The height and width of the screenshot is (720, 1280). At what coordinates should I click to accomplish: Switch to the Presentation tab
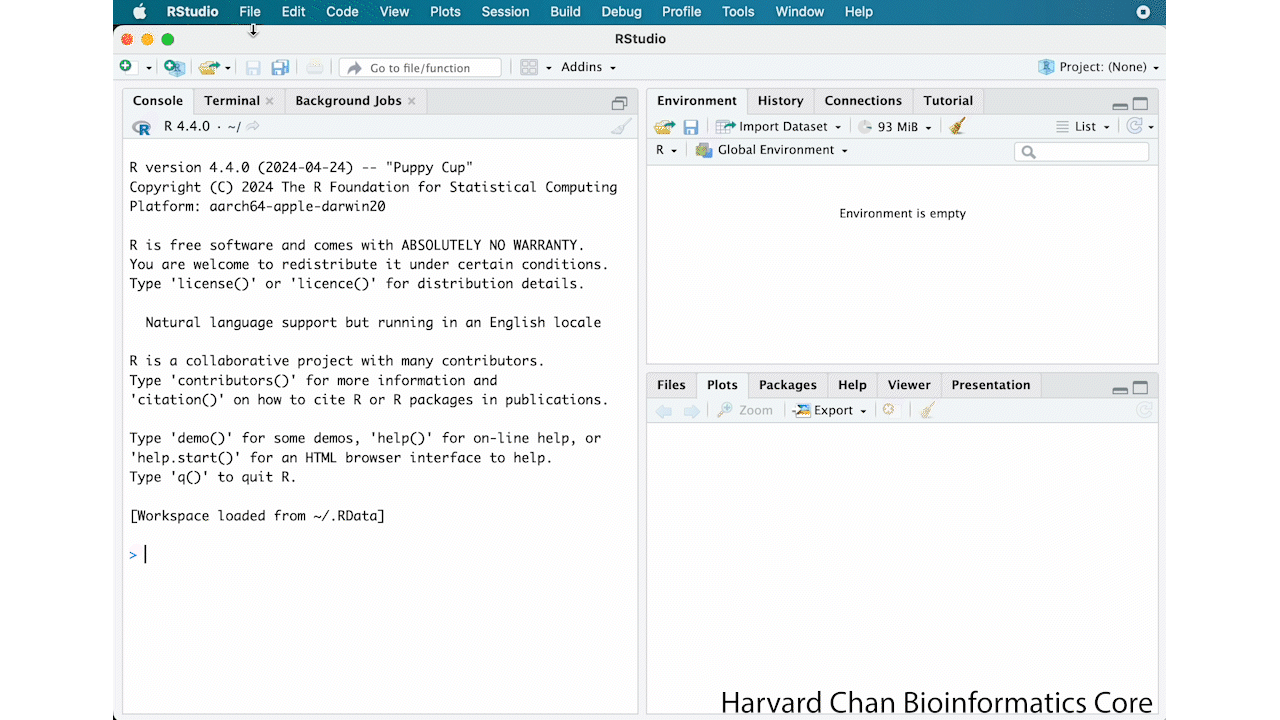(x=991, y=384)
